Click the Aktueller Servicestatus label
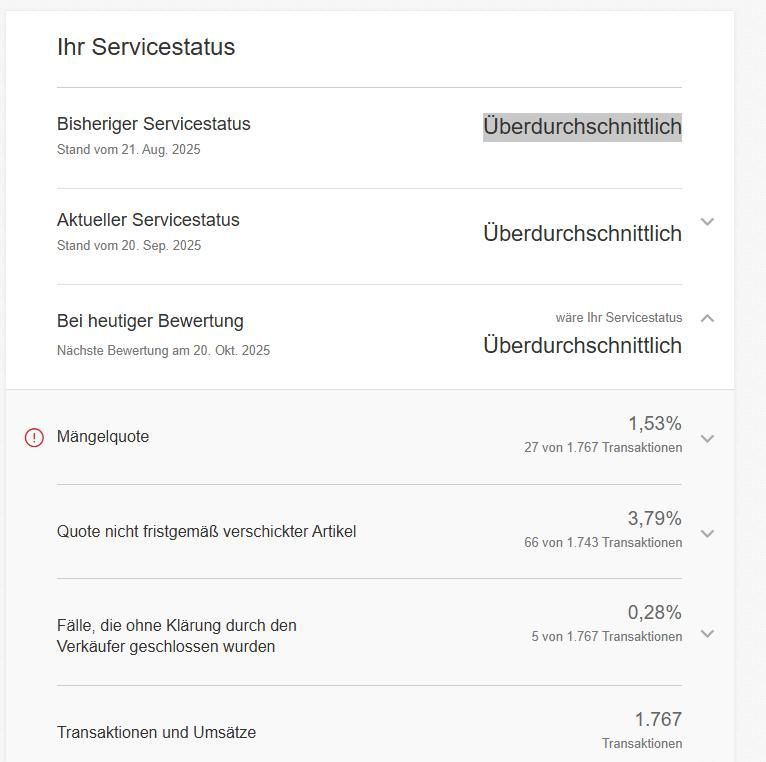 tap(148, 220)
